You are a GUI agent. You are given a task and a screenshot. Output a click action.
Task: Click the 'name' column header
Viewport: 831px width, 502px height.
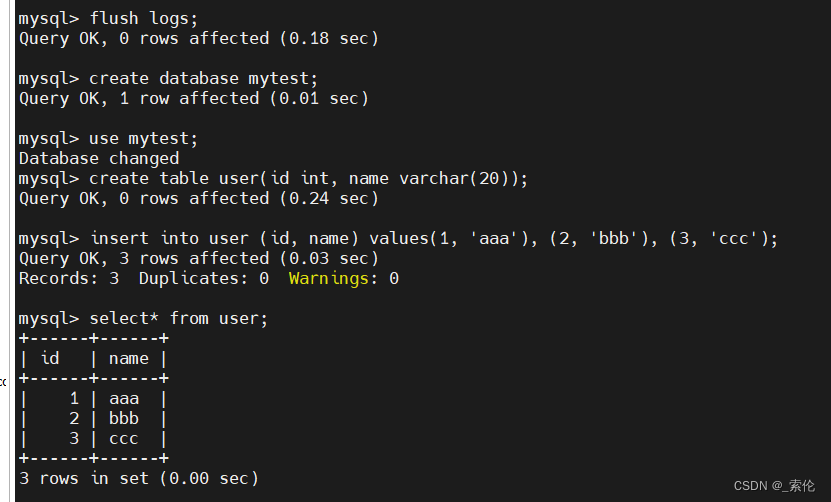coord(129,358)
